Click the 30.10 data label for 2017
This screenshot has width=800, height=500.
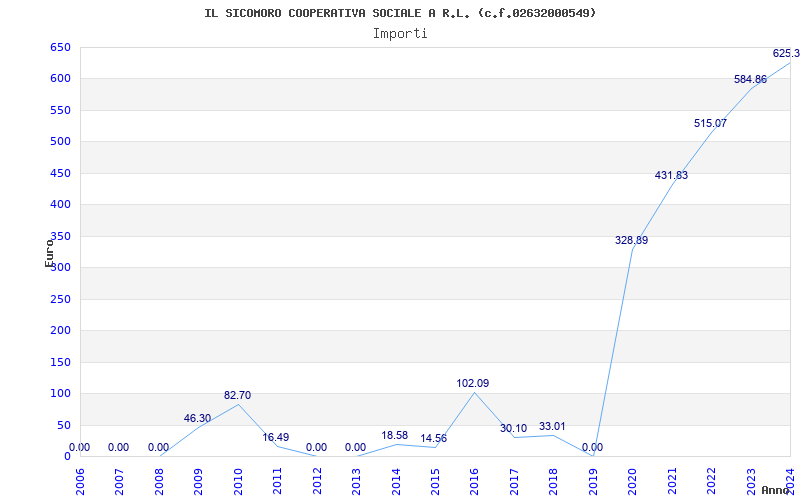pyautogui.click(x=513, y=428)
